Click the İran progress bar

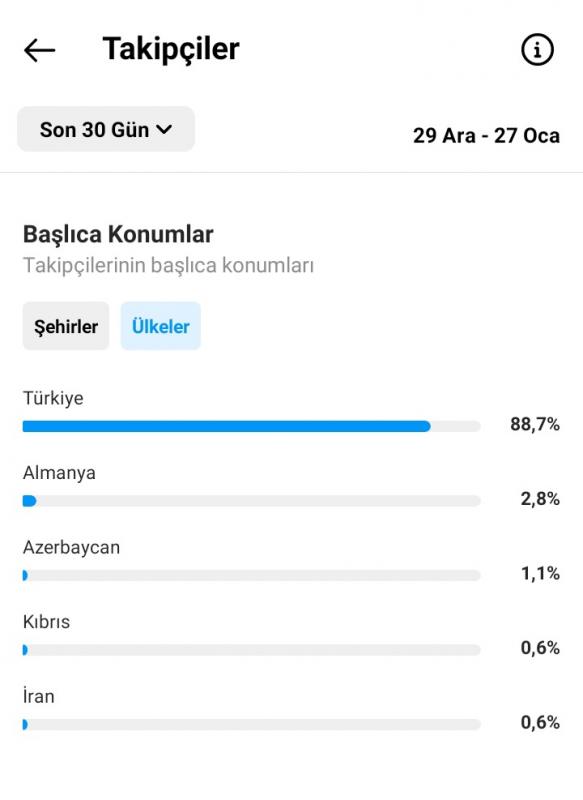pyautogui.click(x=251, y=724)
